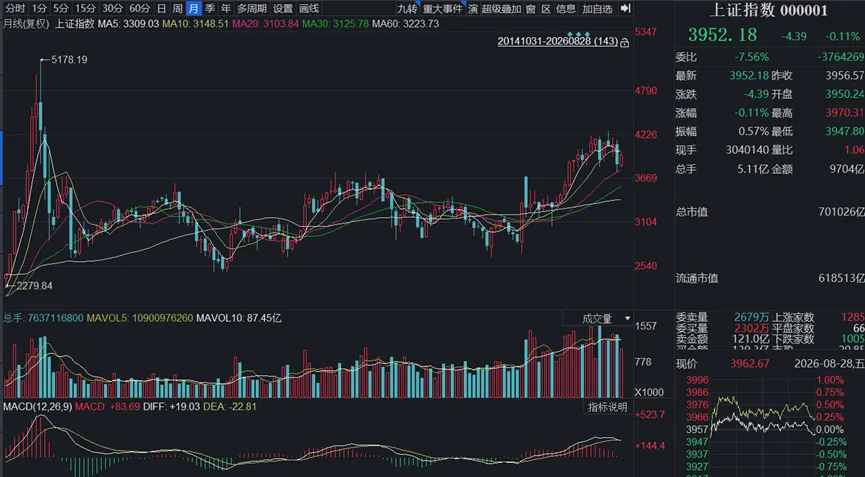
Task: Open the 多周期 multi-period menu
Action: 252,8
